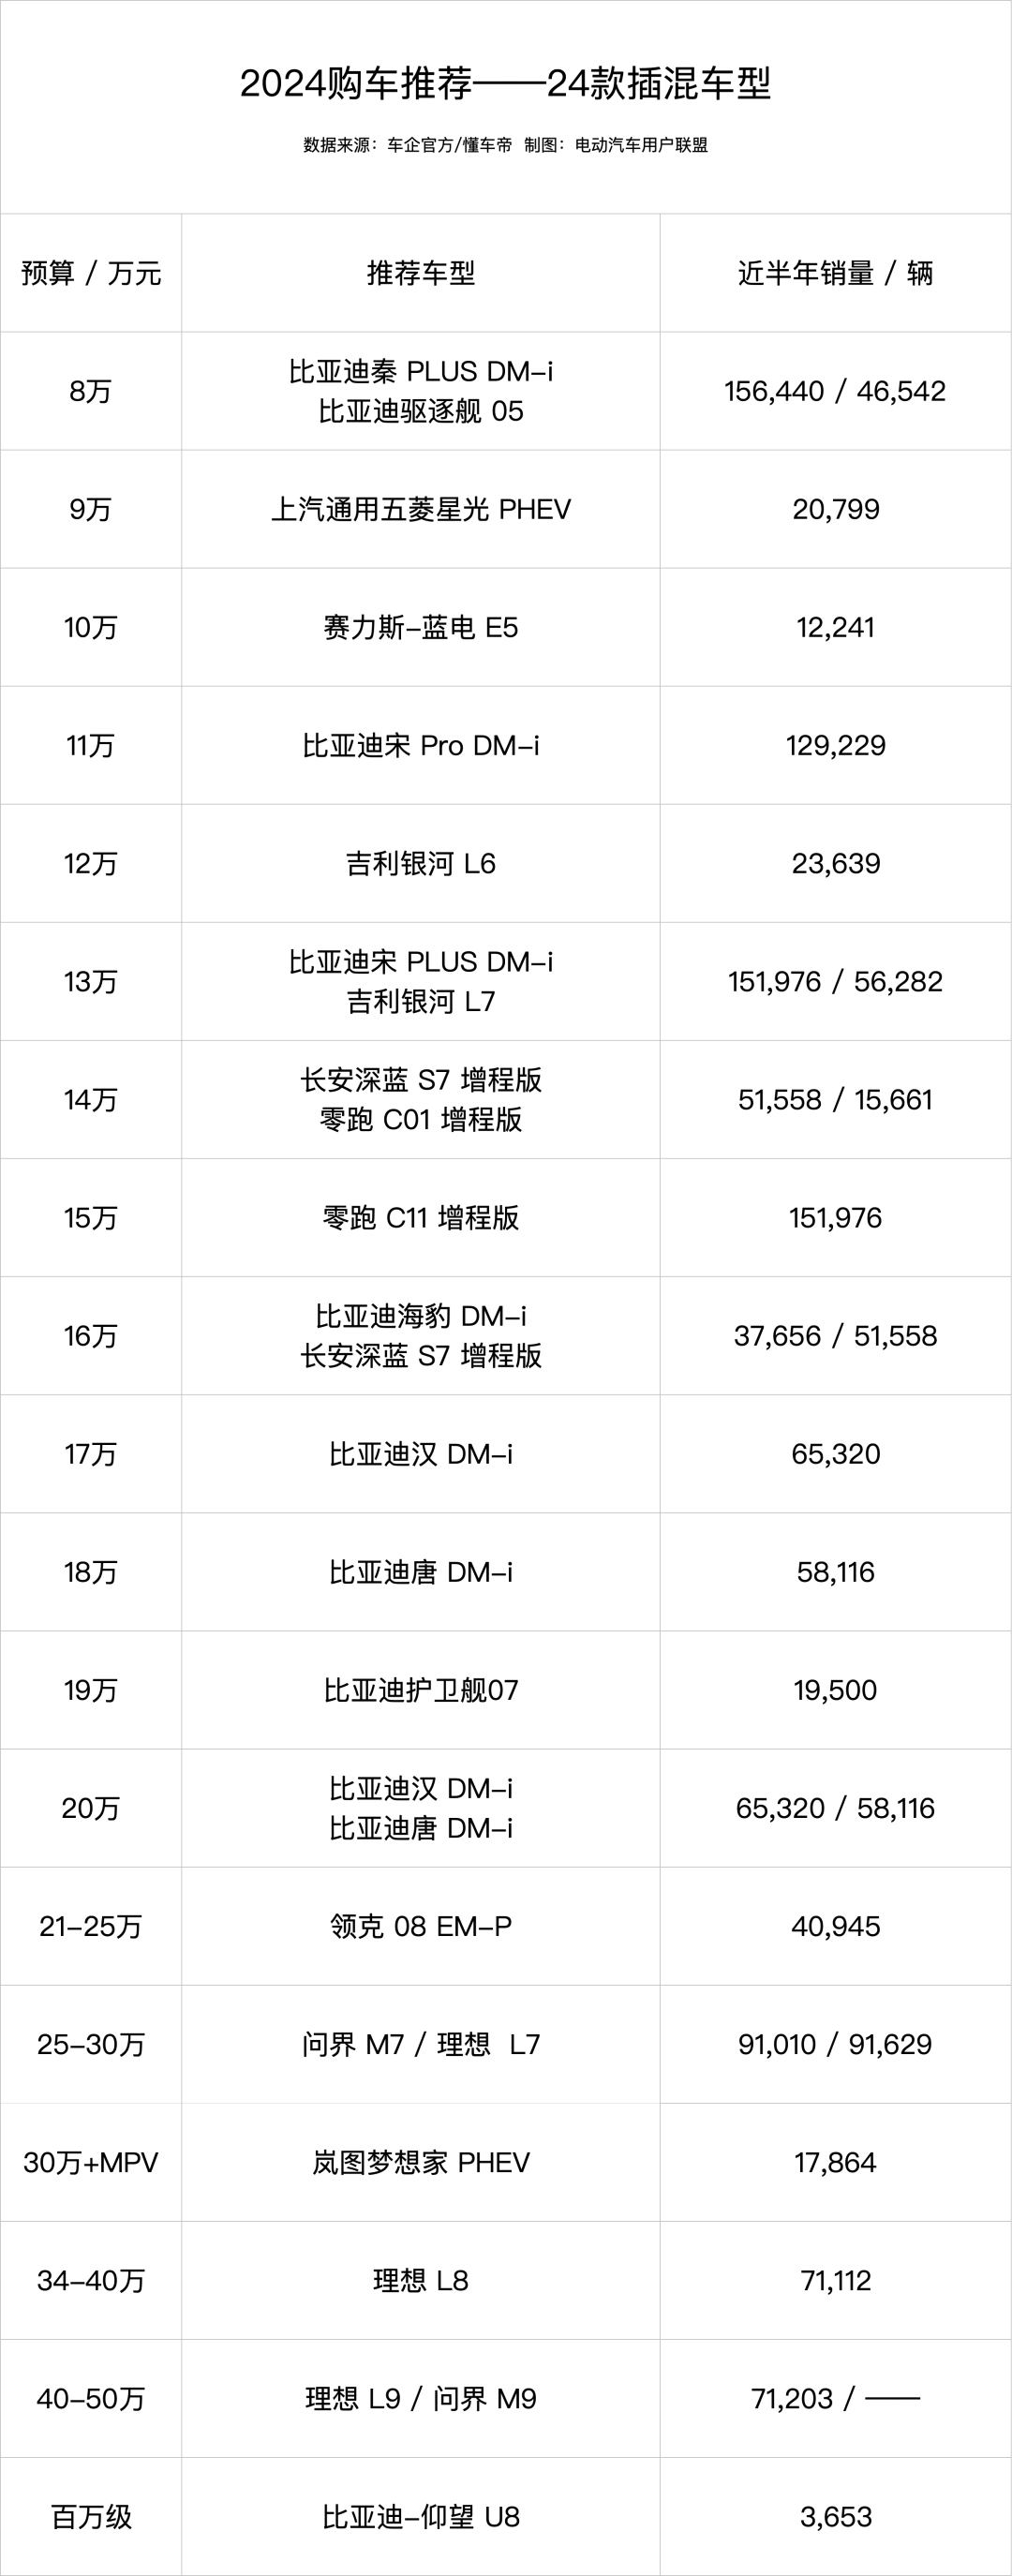The image size is (1012, 2576).
Task: Click 岚图梦想家 PHEV model cell
Action: point(421,2162)
